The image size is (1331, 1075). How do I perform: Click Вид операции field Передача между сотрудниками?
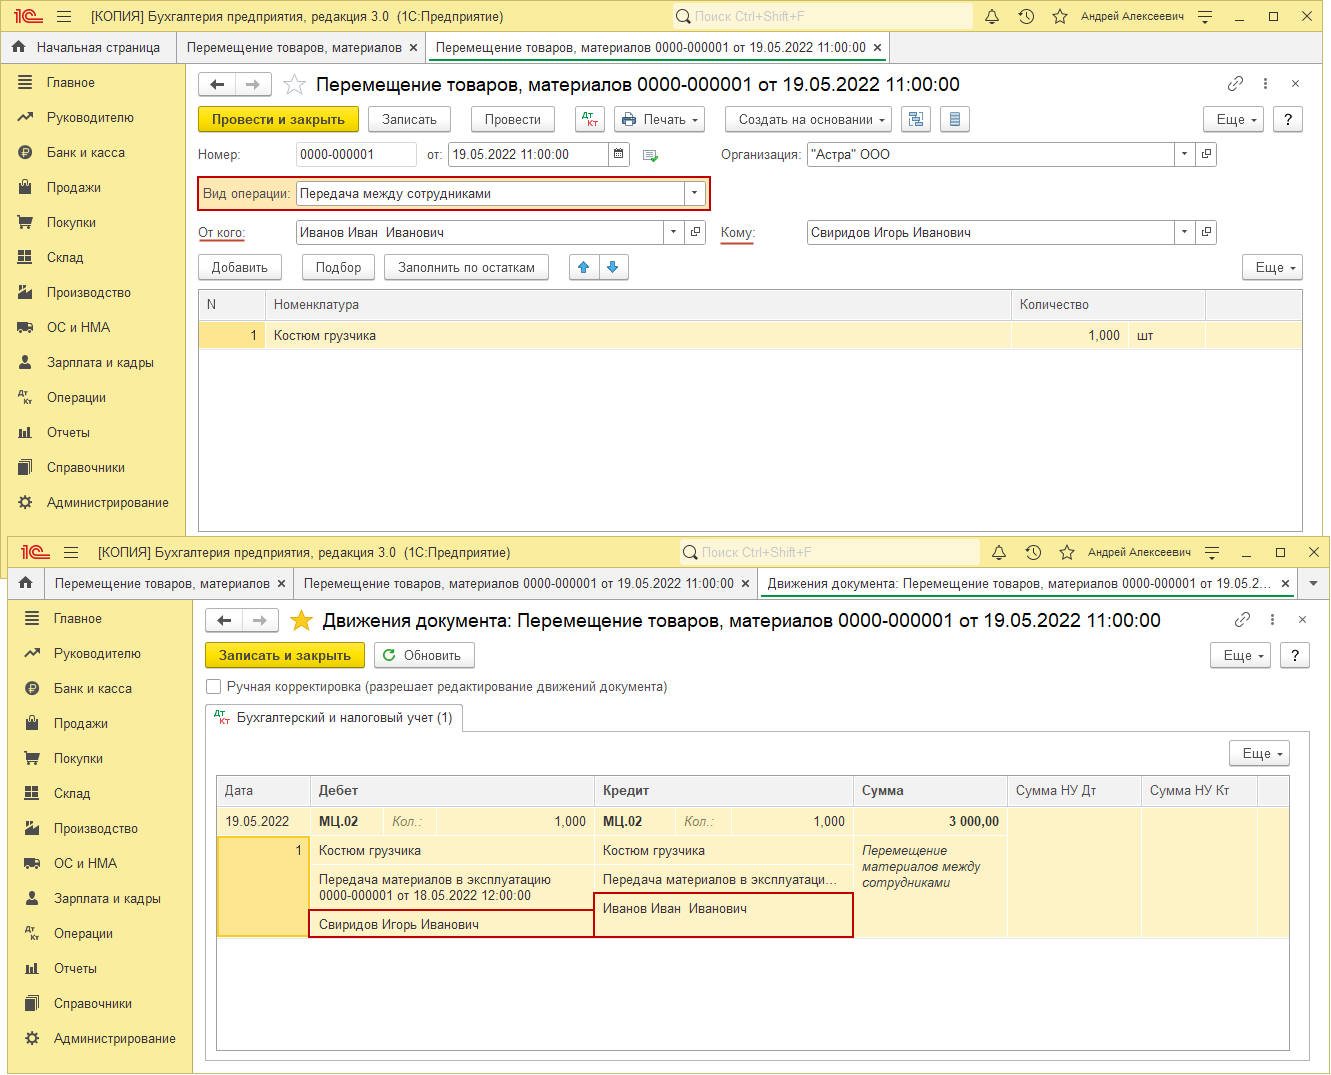tap(490, 193)
